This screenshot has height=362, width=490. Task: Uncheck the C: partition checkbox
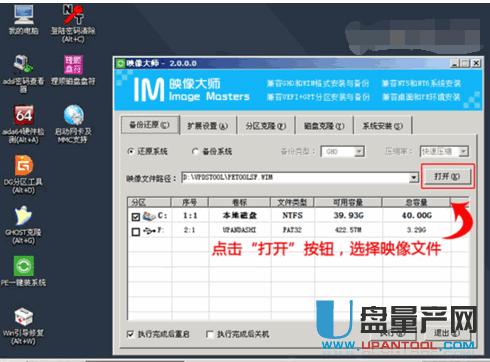tap(135, 217)
